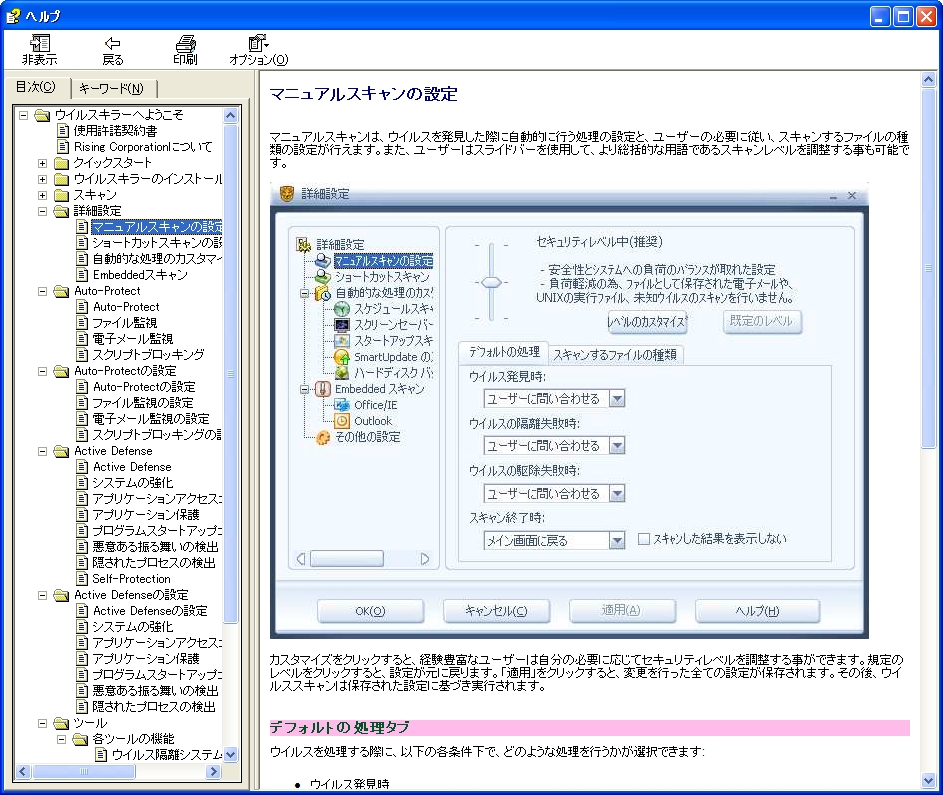The image size is (943, 795).
Task: Click the ハードディスク icon in screenshot tree
Action: pos(342,373)
